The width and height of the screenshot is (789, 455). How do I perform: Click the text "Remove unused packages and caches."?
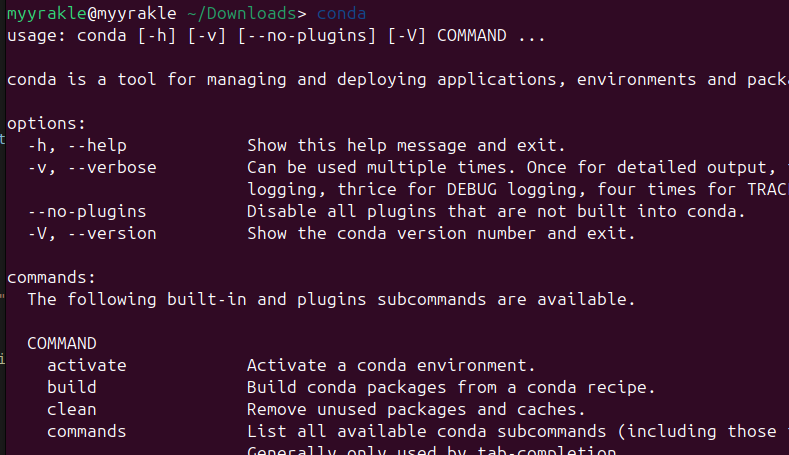(416, 409)
